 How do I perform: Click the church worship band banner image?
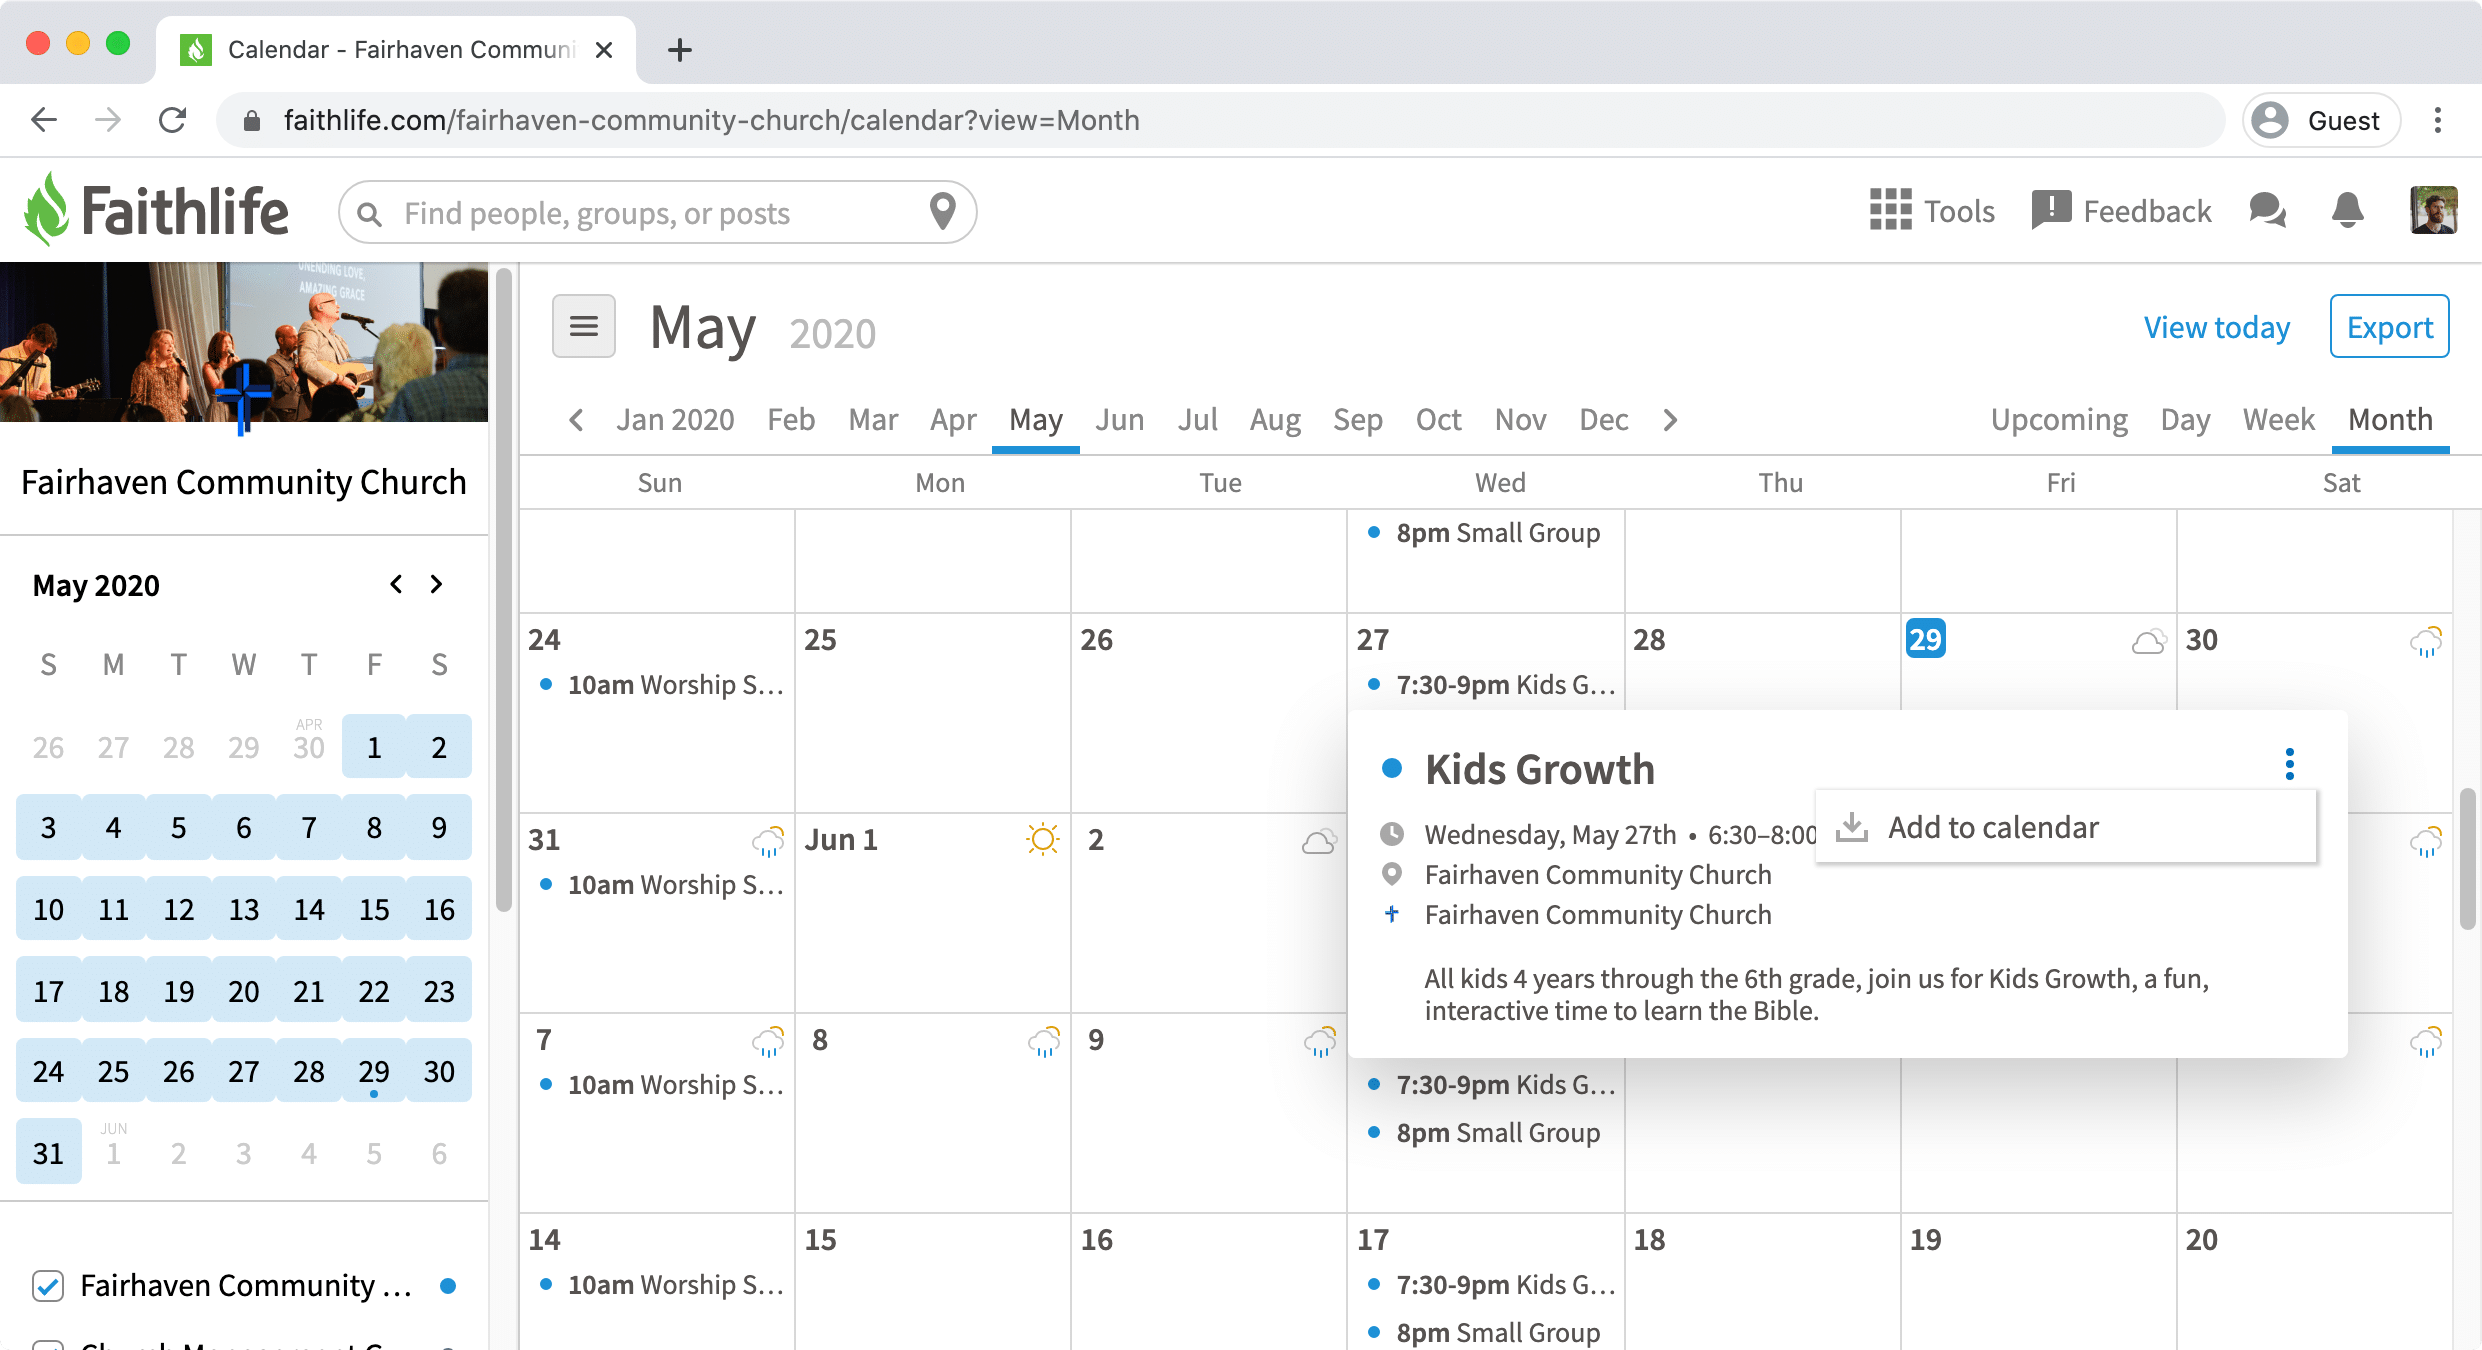tap(244, 342)
